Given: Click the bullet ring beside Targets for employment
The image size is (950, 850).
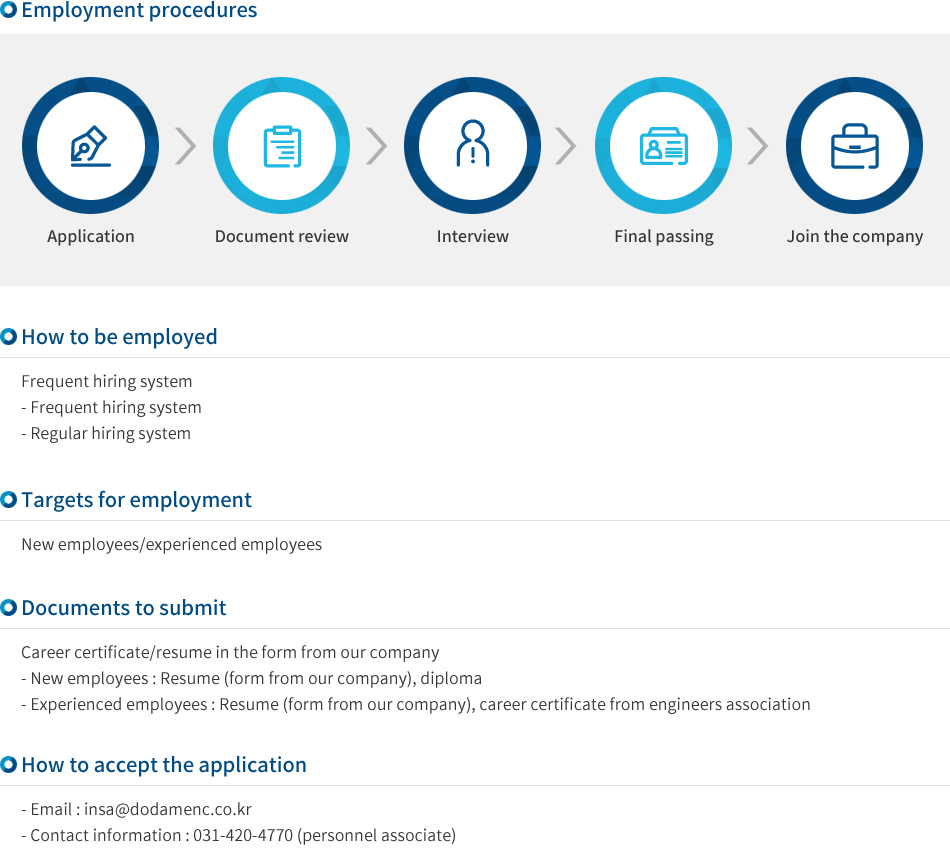Looking at the screenshot, I should tap(8, 499).
